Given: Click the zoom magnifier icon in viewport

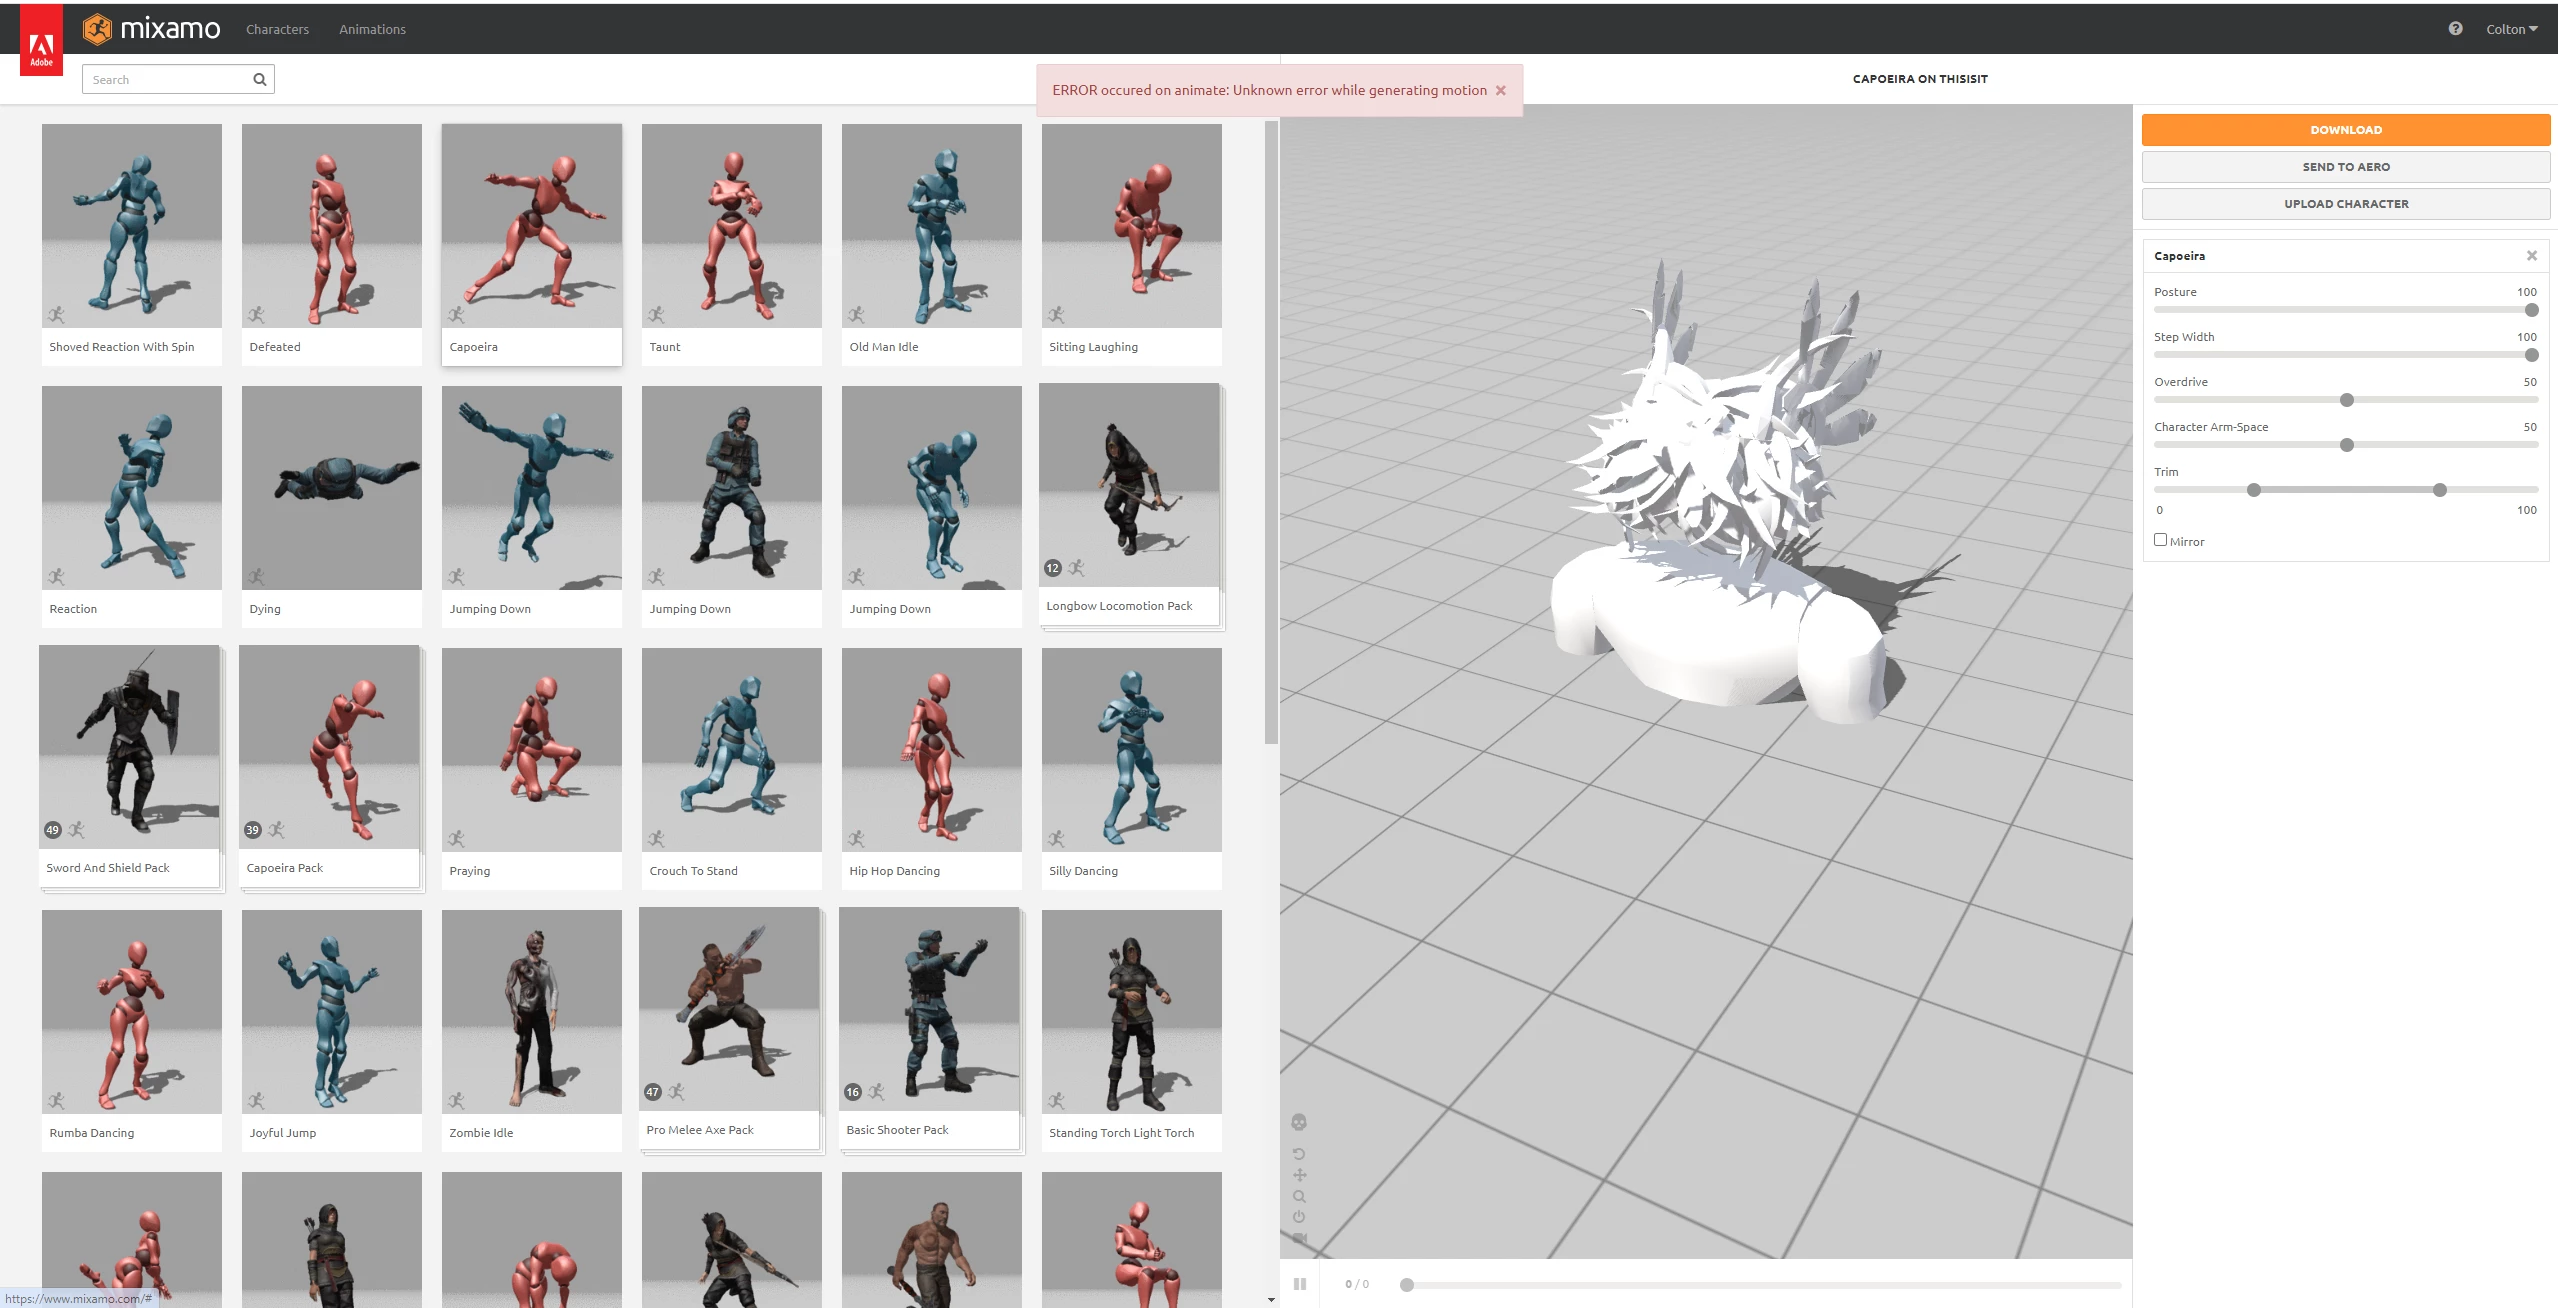Looking at the screenshot, I should coord(1299,1196).
